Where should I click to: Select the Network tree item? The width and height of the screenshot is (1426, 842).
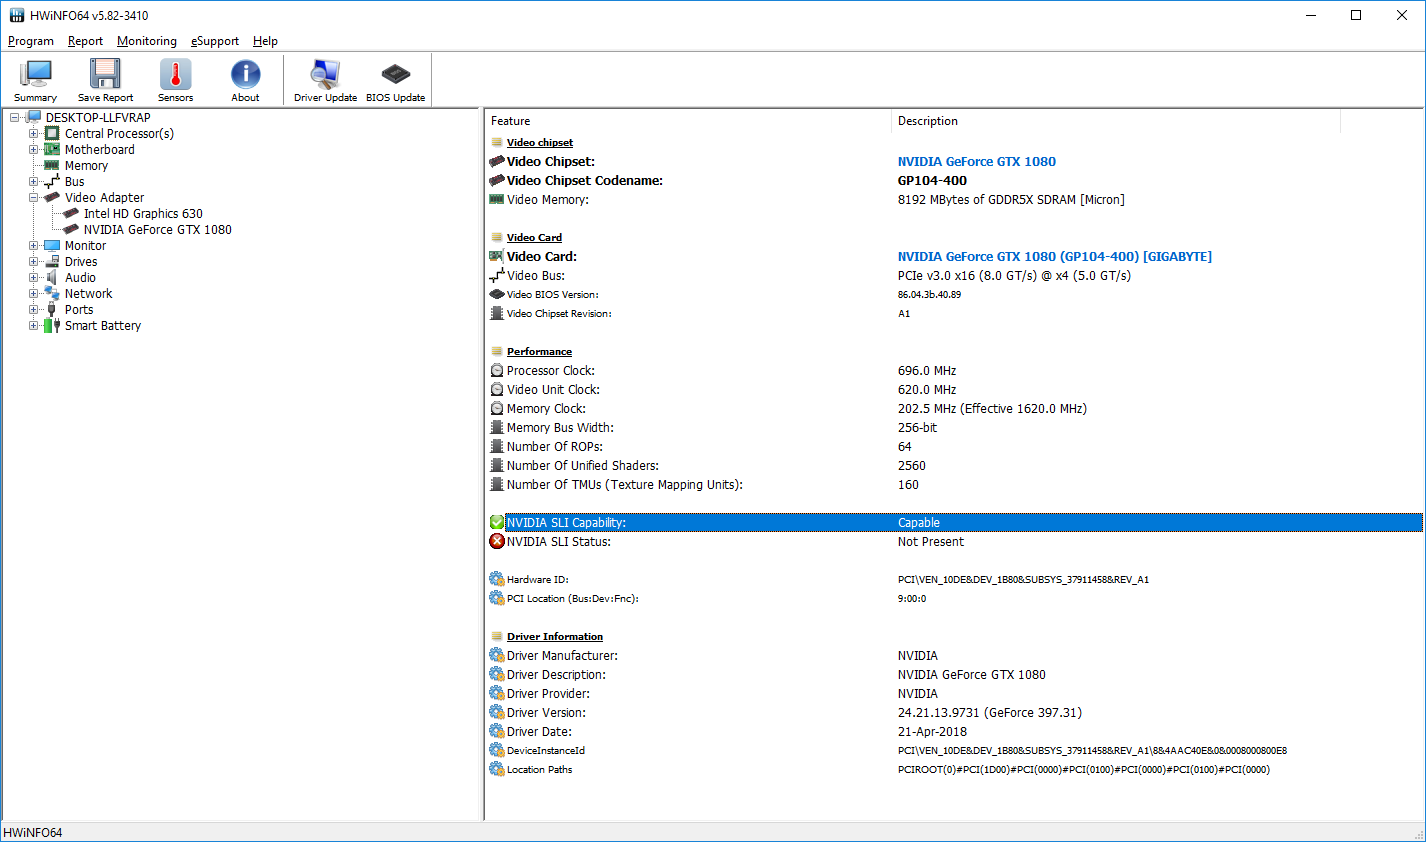(x=88, y=294)
